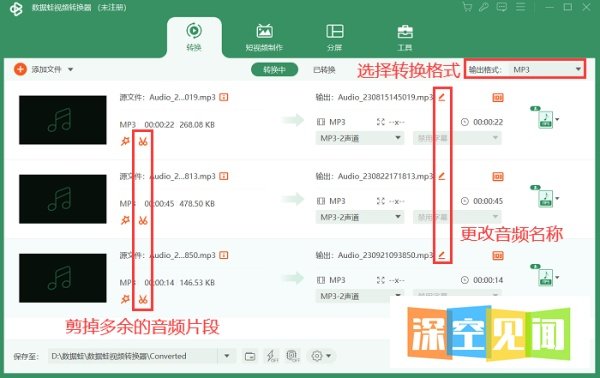Viewport: 600px width, 378px height.
Task: Open scissors trim tool for Audio_2...850.mp3
Action: (x=143, y=299)
